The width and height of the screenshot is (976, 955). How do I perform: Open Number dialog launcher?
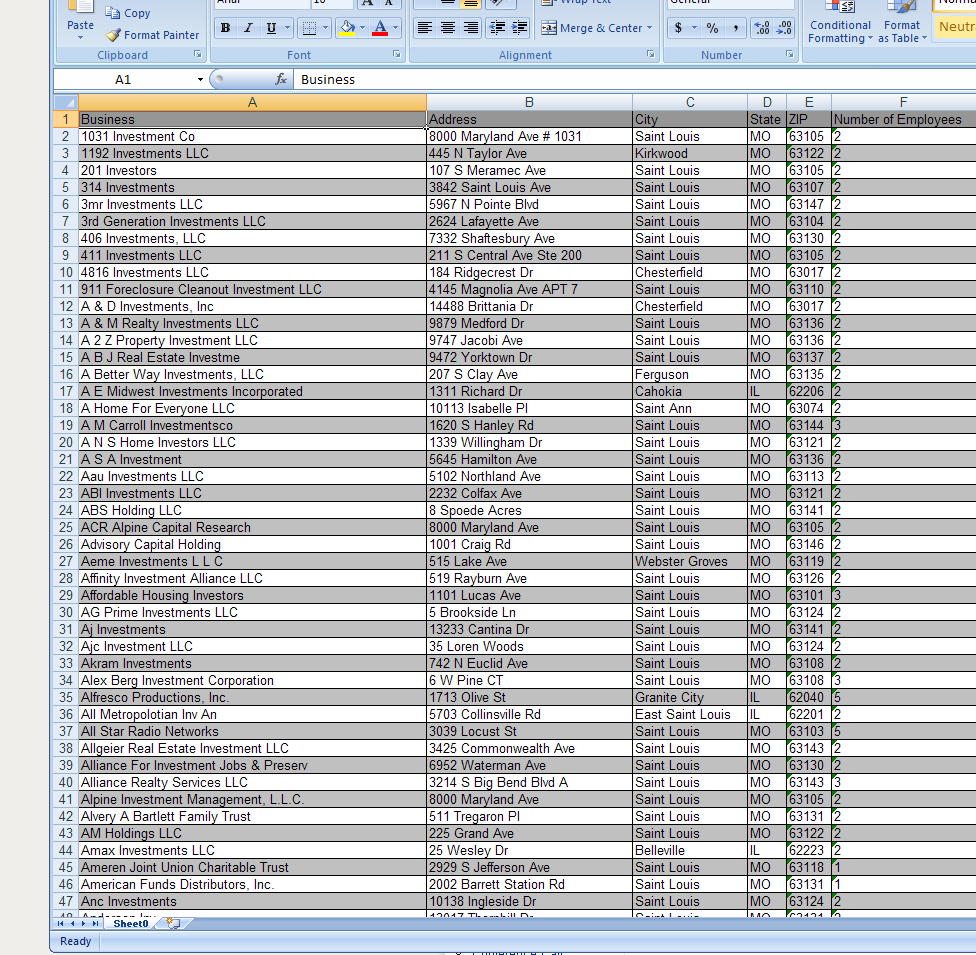coord(789,55)
